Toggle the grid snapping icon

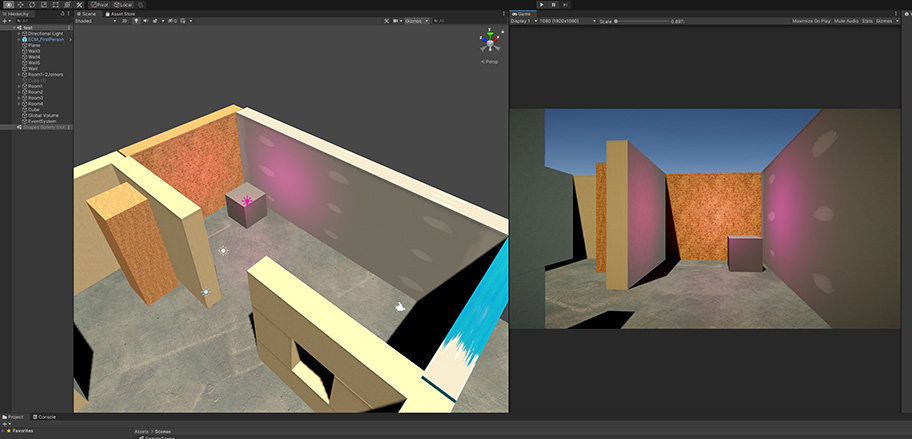tap(141, 5)
